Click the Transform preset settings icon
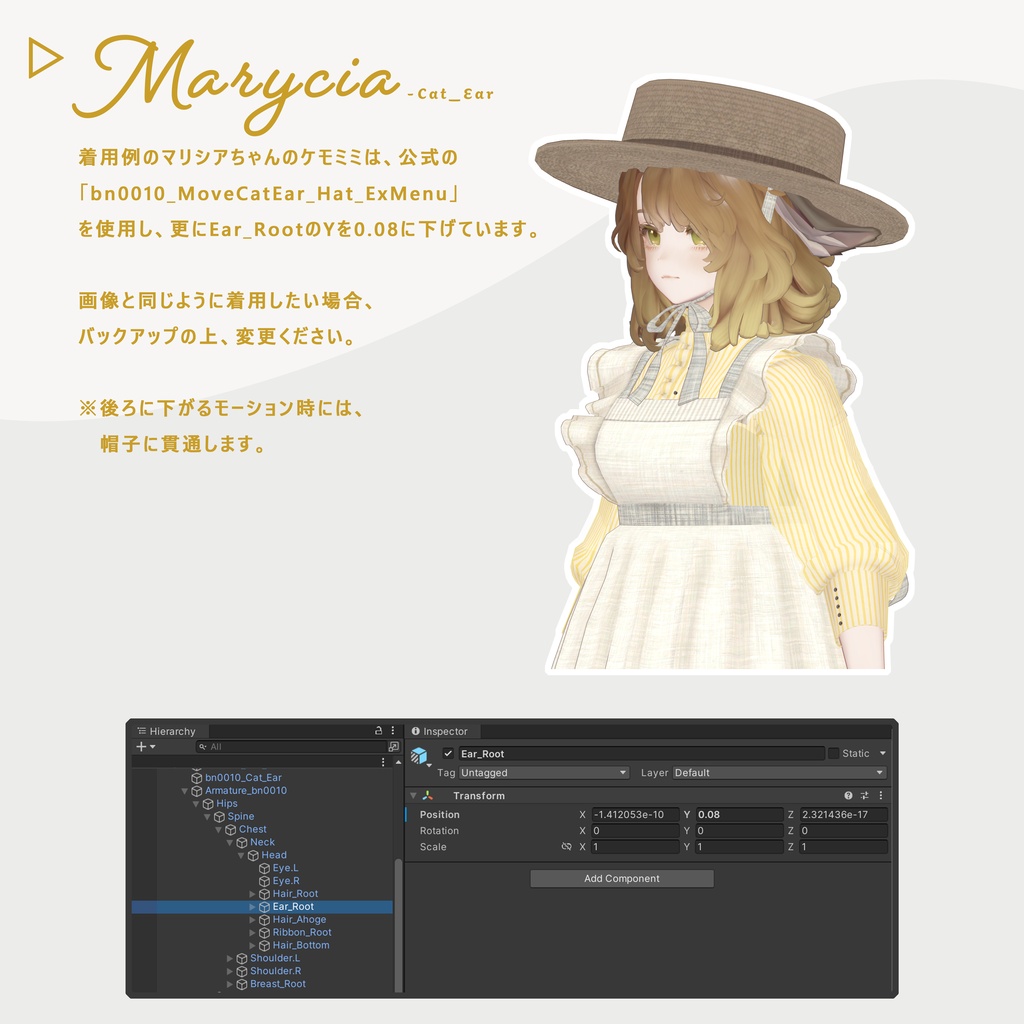Image resolution: width=1024 pixels, height=1024 pixels. [x=864, y=795]
